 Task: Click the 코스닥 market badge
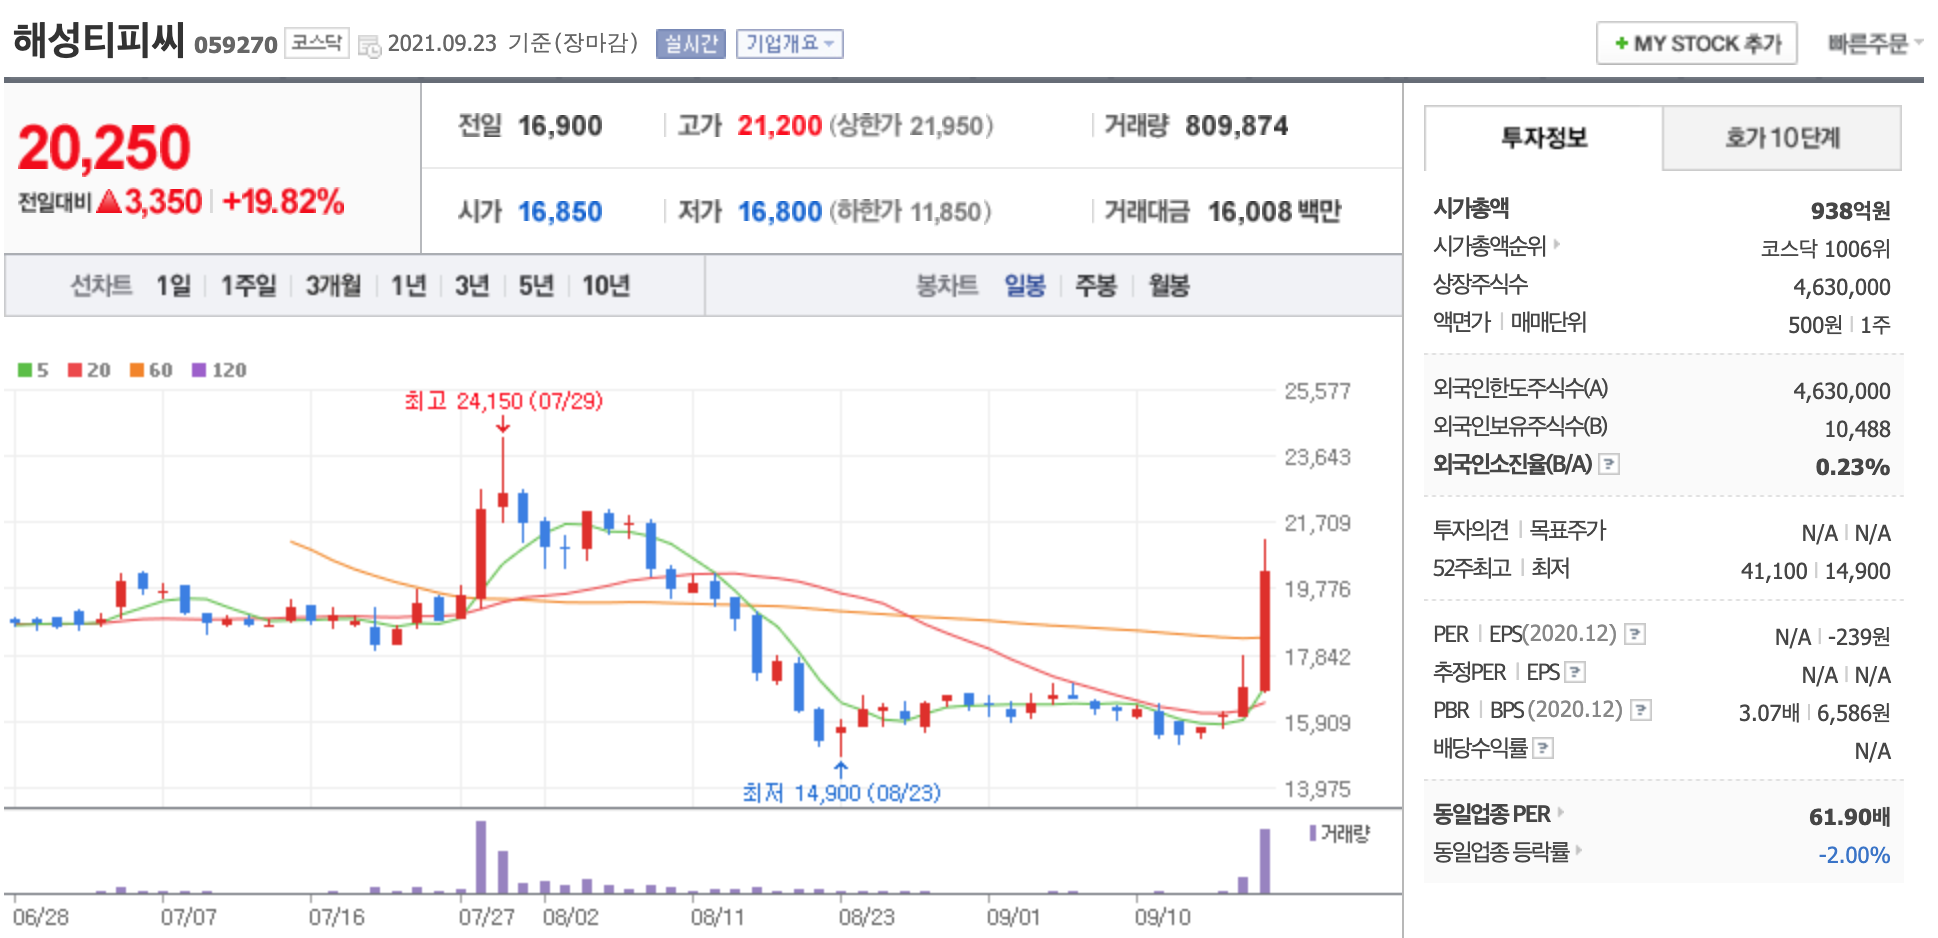(x=316, y=43)
